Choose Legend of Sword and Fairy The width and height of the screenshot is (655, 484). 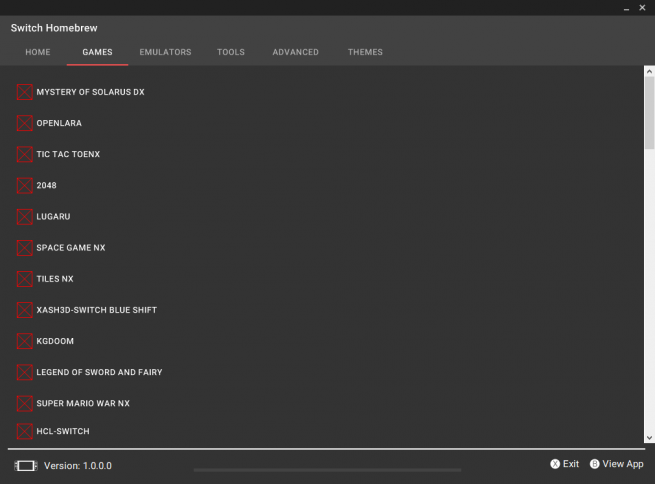coord(99,372)
